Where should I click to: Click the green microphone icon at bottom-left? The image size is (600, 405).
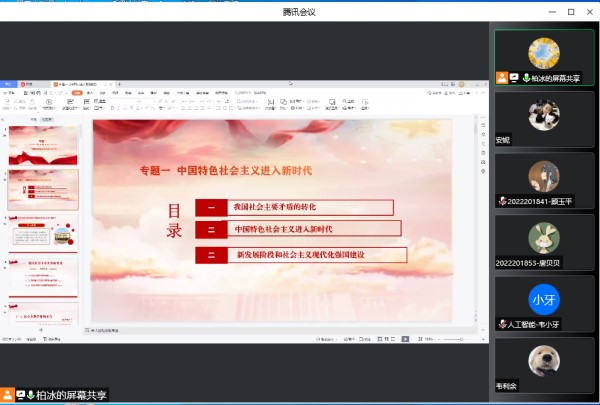pyautogui.click(x=31, y=395)
